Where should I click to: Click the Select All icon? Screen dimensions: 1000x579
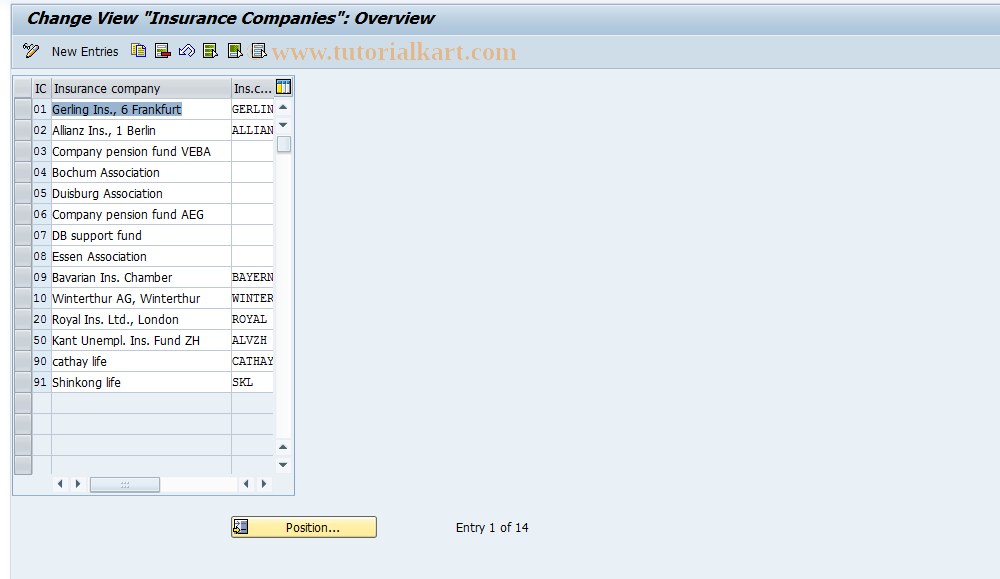(x=210, y=51)
